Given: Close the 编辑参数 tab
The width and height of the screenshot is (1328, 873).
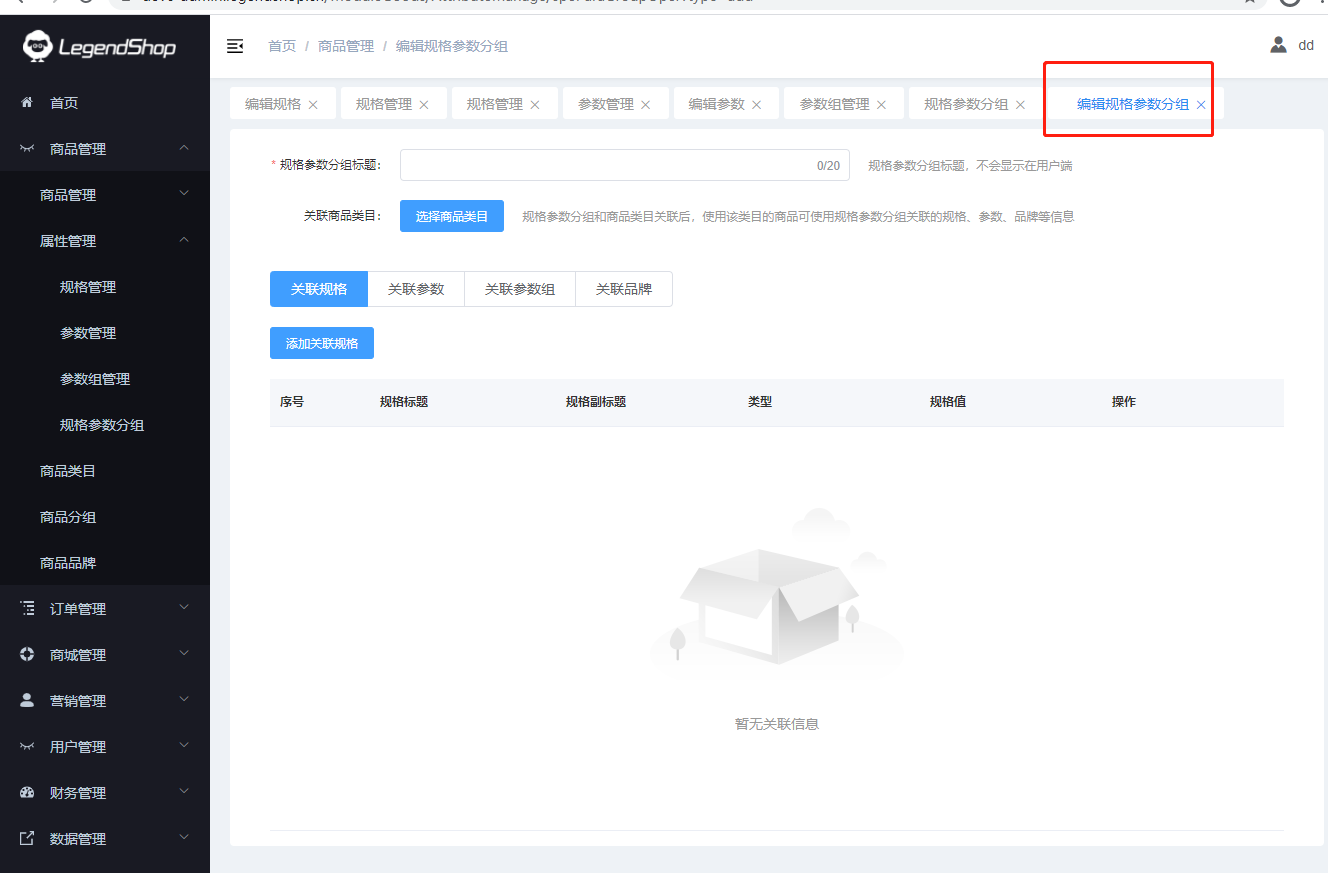Looking at the screenshot, I should pos(757,105).
